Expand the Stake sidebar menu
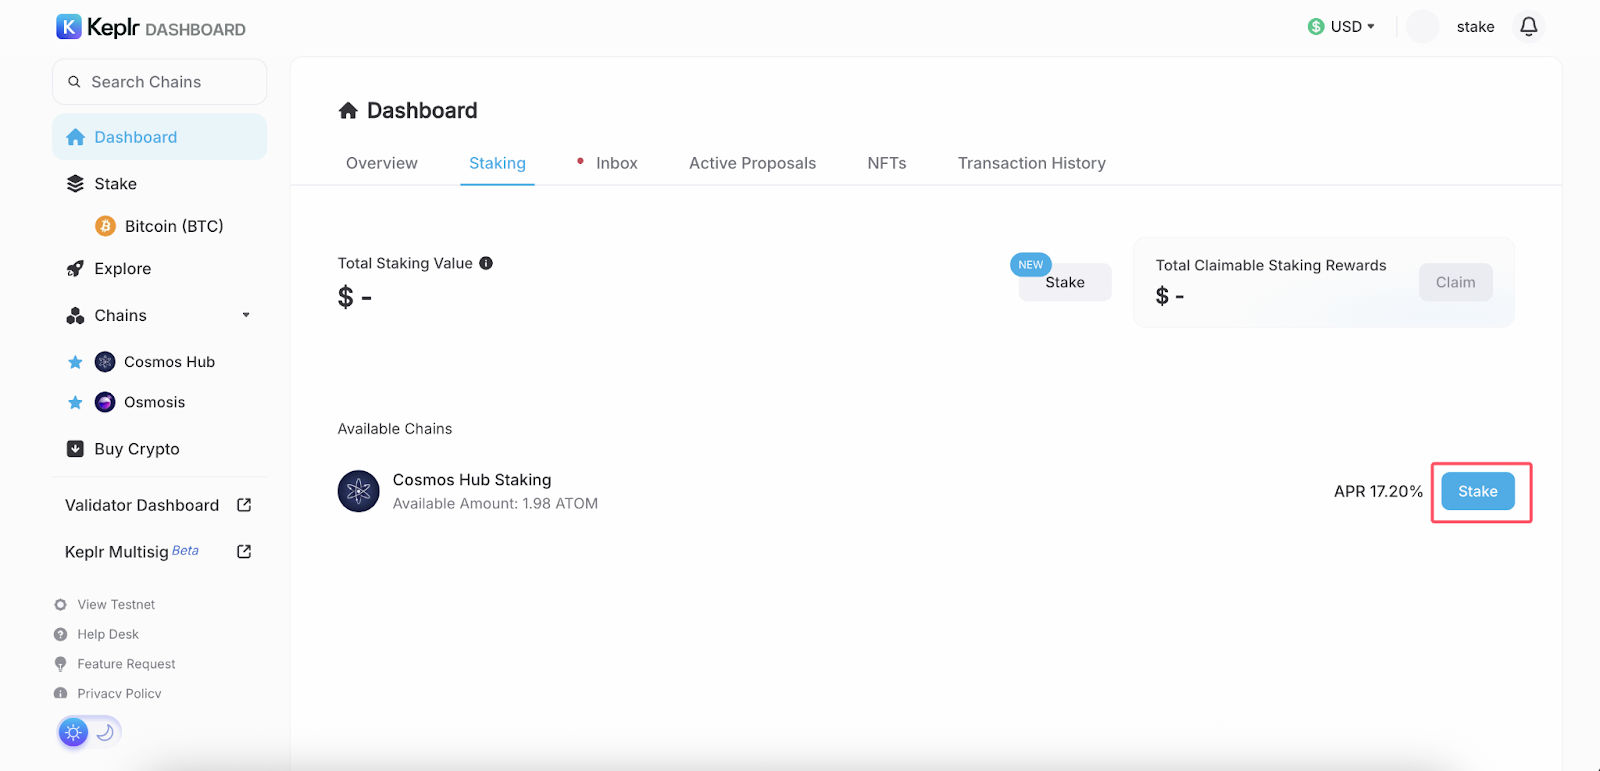Image resolution: width=1600 pixels, height=771 pixels. [x=115, y=184]
